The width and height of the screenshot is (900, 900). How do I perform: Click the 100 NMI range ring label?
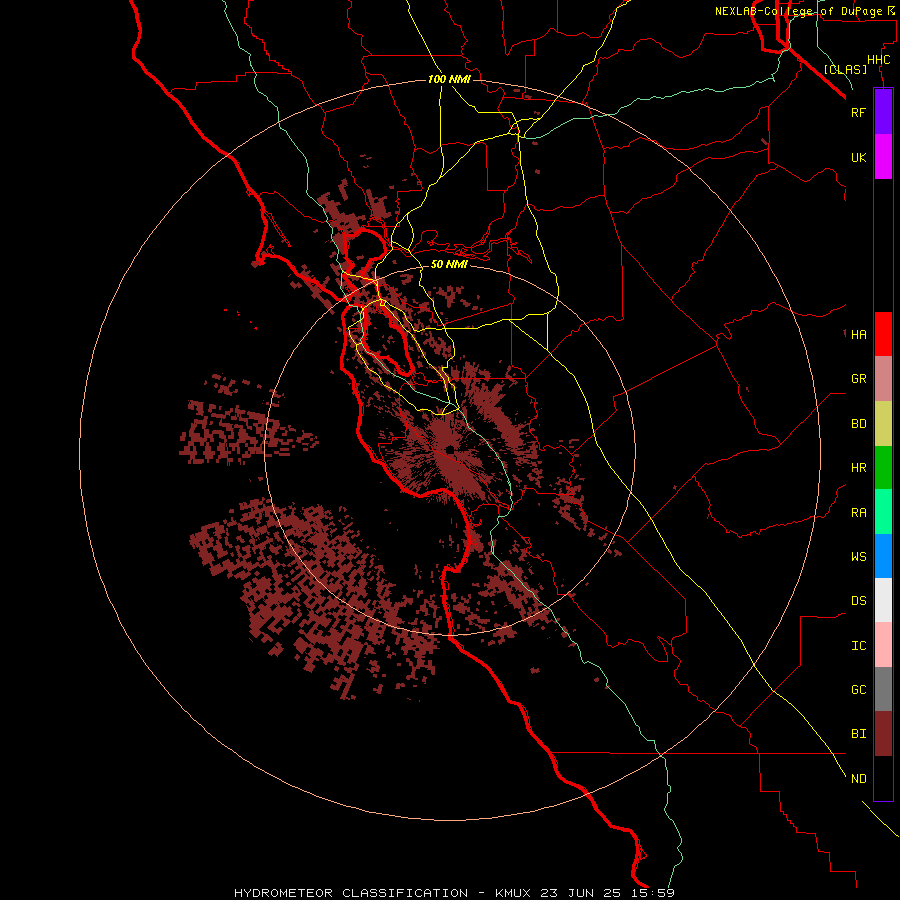449,79
